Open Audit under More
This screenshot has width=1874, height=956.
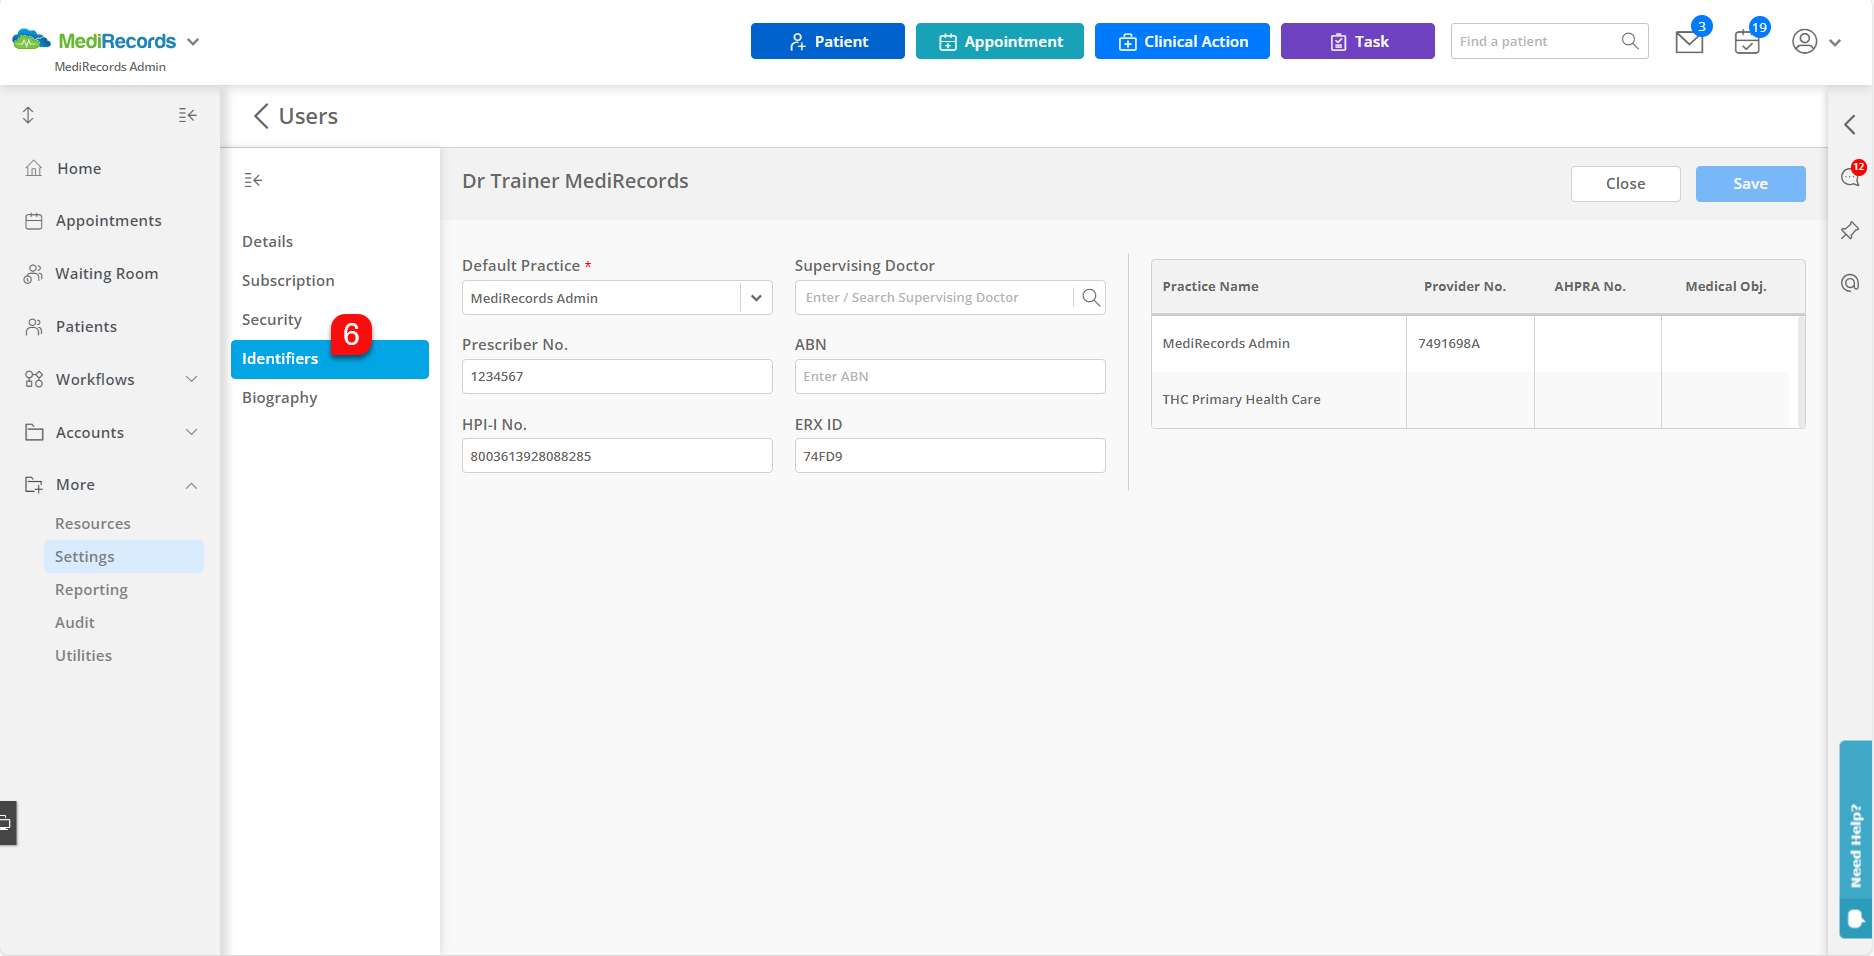click(x=75, y=623)
